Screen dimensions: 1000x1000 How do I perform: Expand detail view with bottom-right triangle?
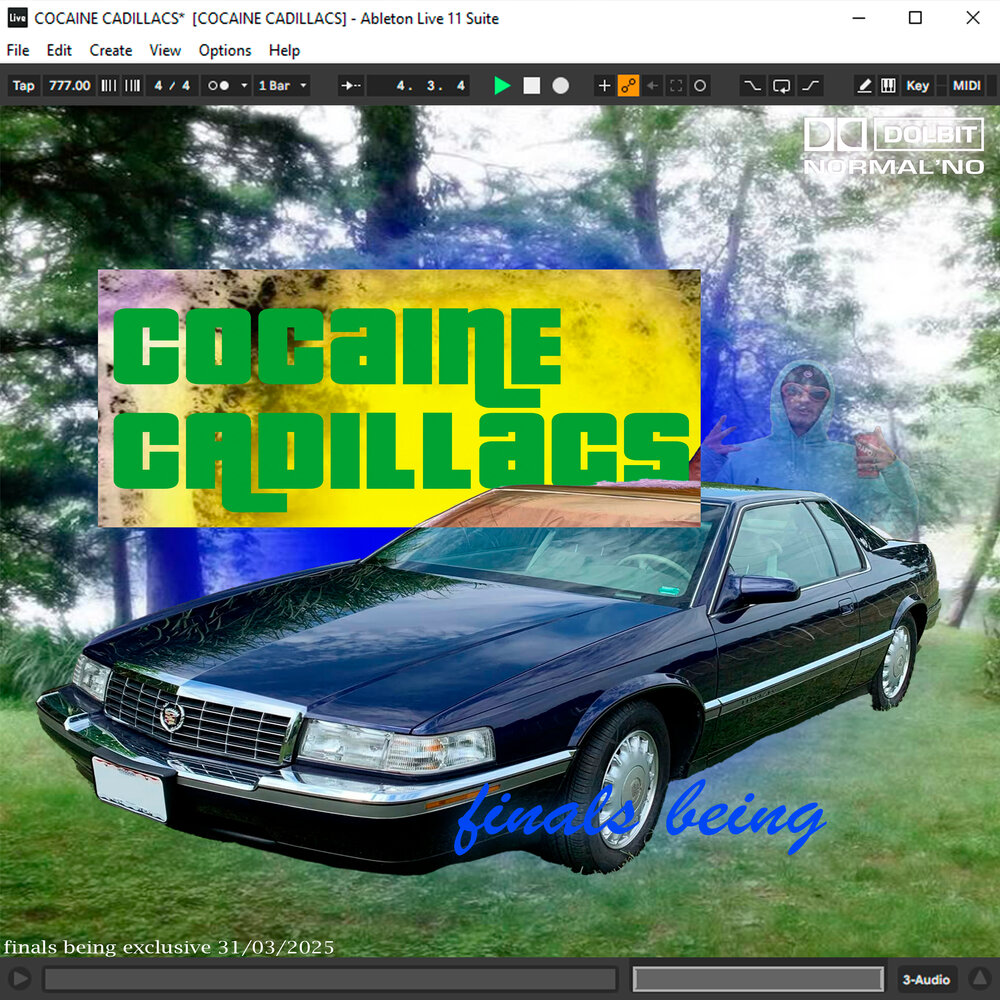coord(980,979)
